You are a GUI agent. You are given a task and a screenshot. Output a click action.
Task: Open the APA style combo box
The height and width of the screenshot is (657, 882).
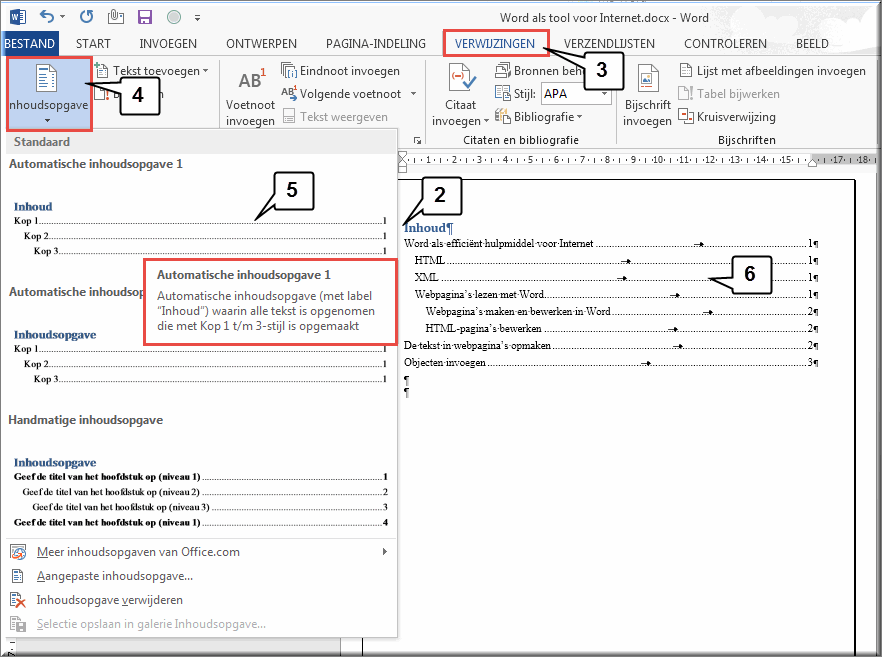pyautogui.click(x=576, y=93)
